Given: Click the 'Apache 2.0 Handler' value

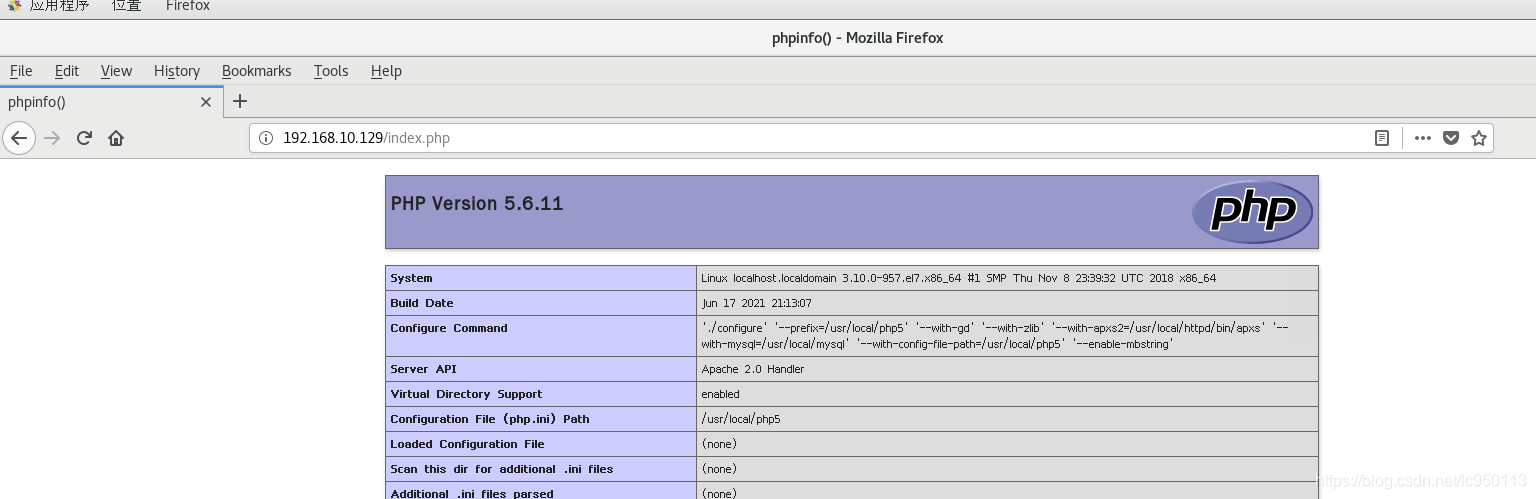Looking at the screenshot, I should point(753,369).
